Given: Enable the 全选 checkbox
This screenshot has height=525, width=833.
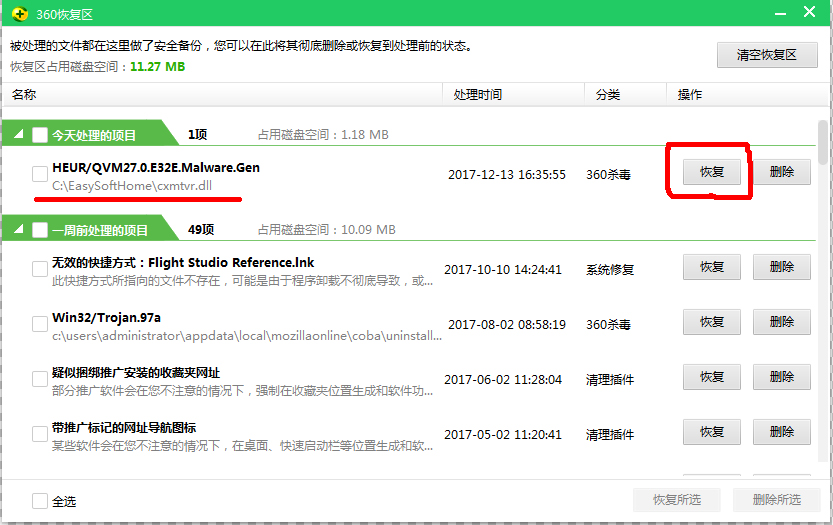Looking at the screenshot, I should [x=40, y=501].
